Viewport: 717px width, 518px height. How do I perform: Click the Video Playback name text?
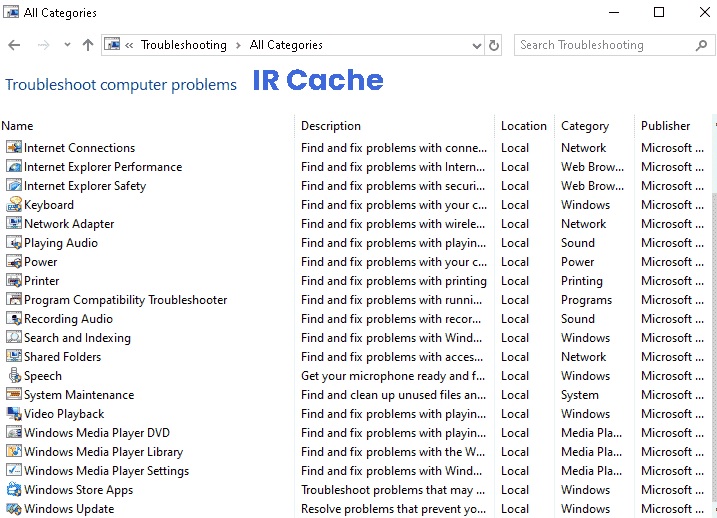[64, 414]
